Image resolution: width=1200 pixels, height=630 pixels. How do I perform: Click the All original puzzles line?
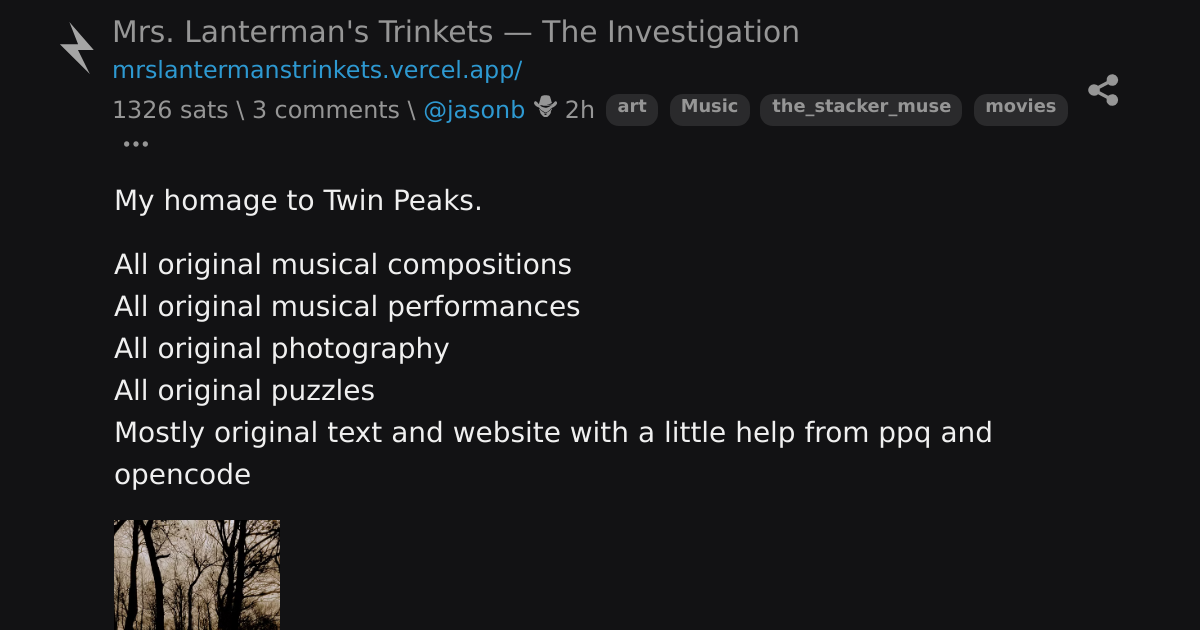(x=244, y=391)
